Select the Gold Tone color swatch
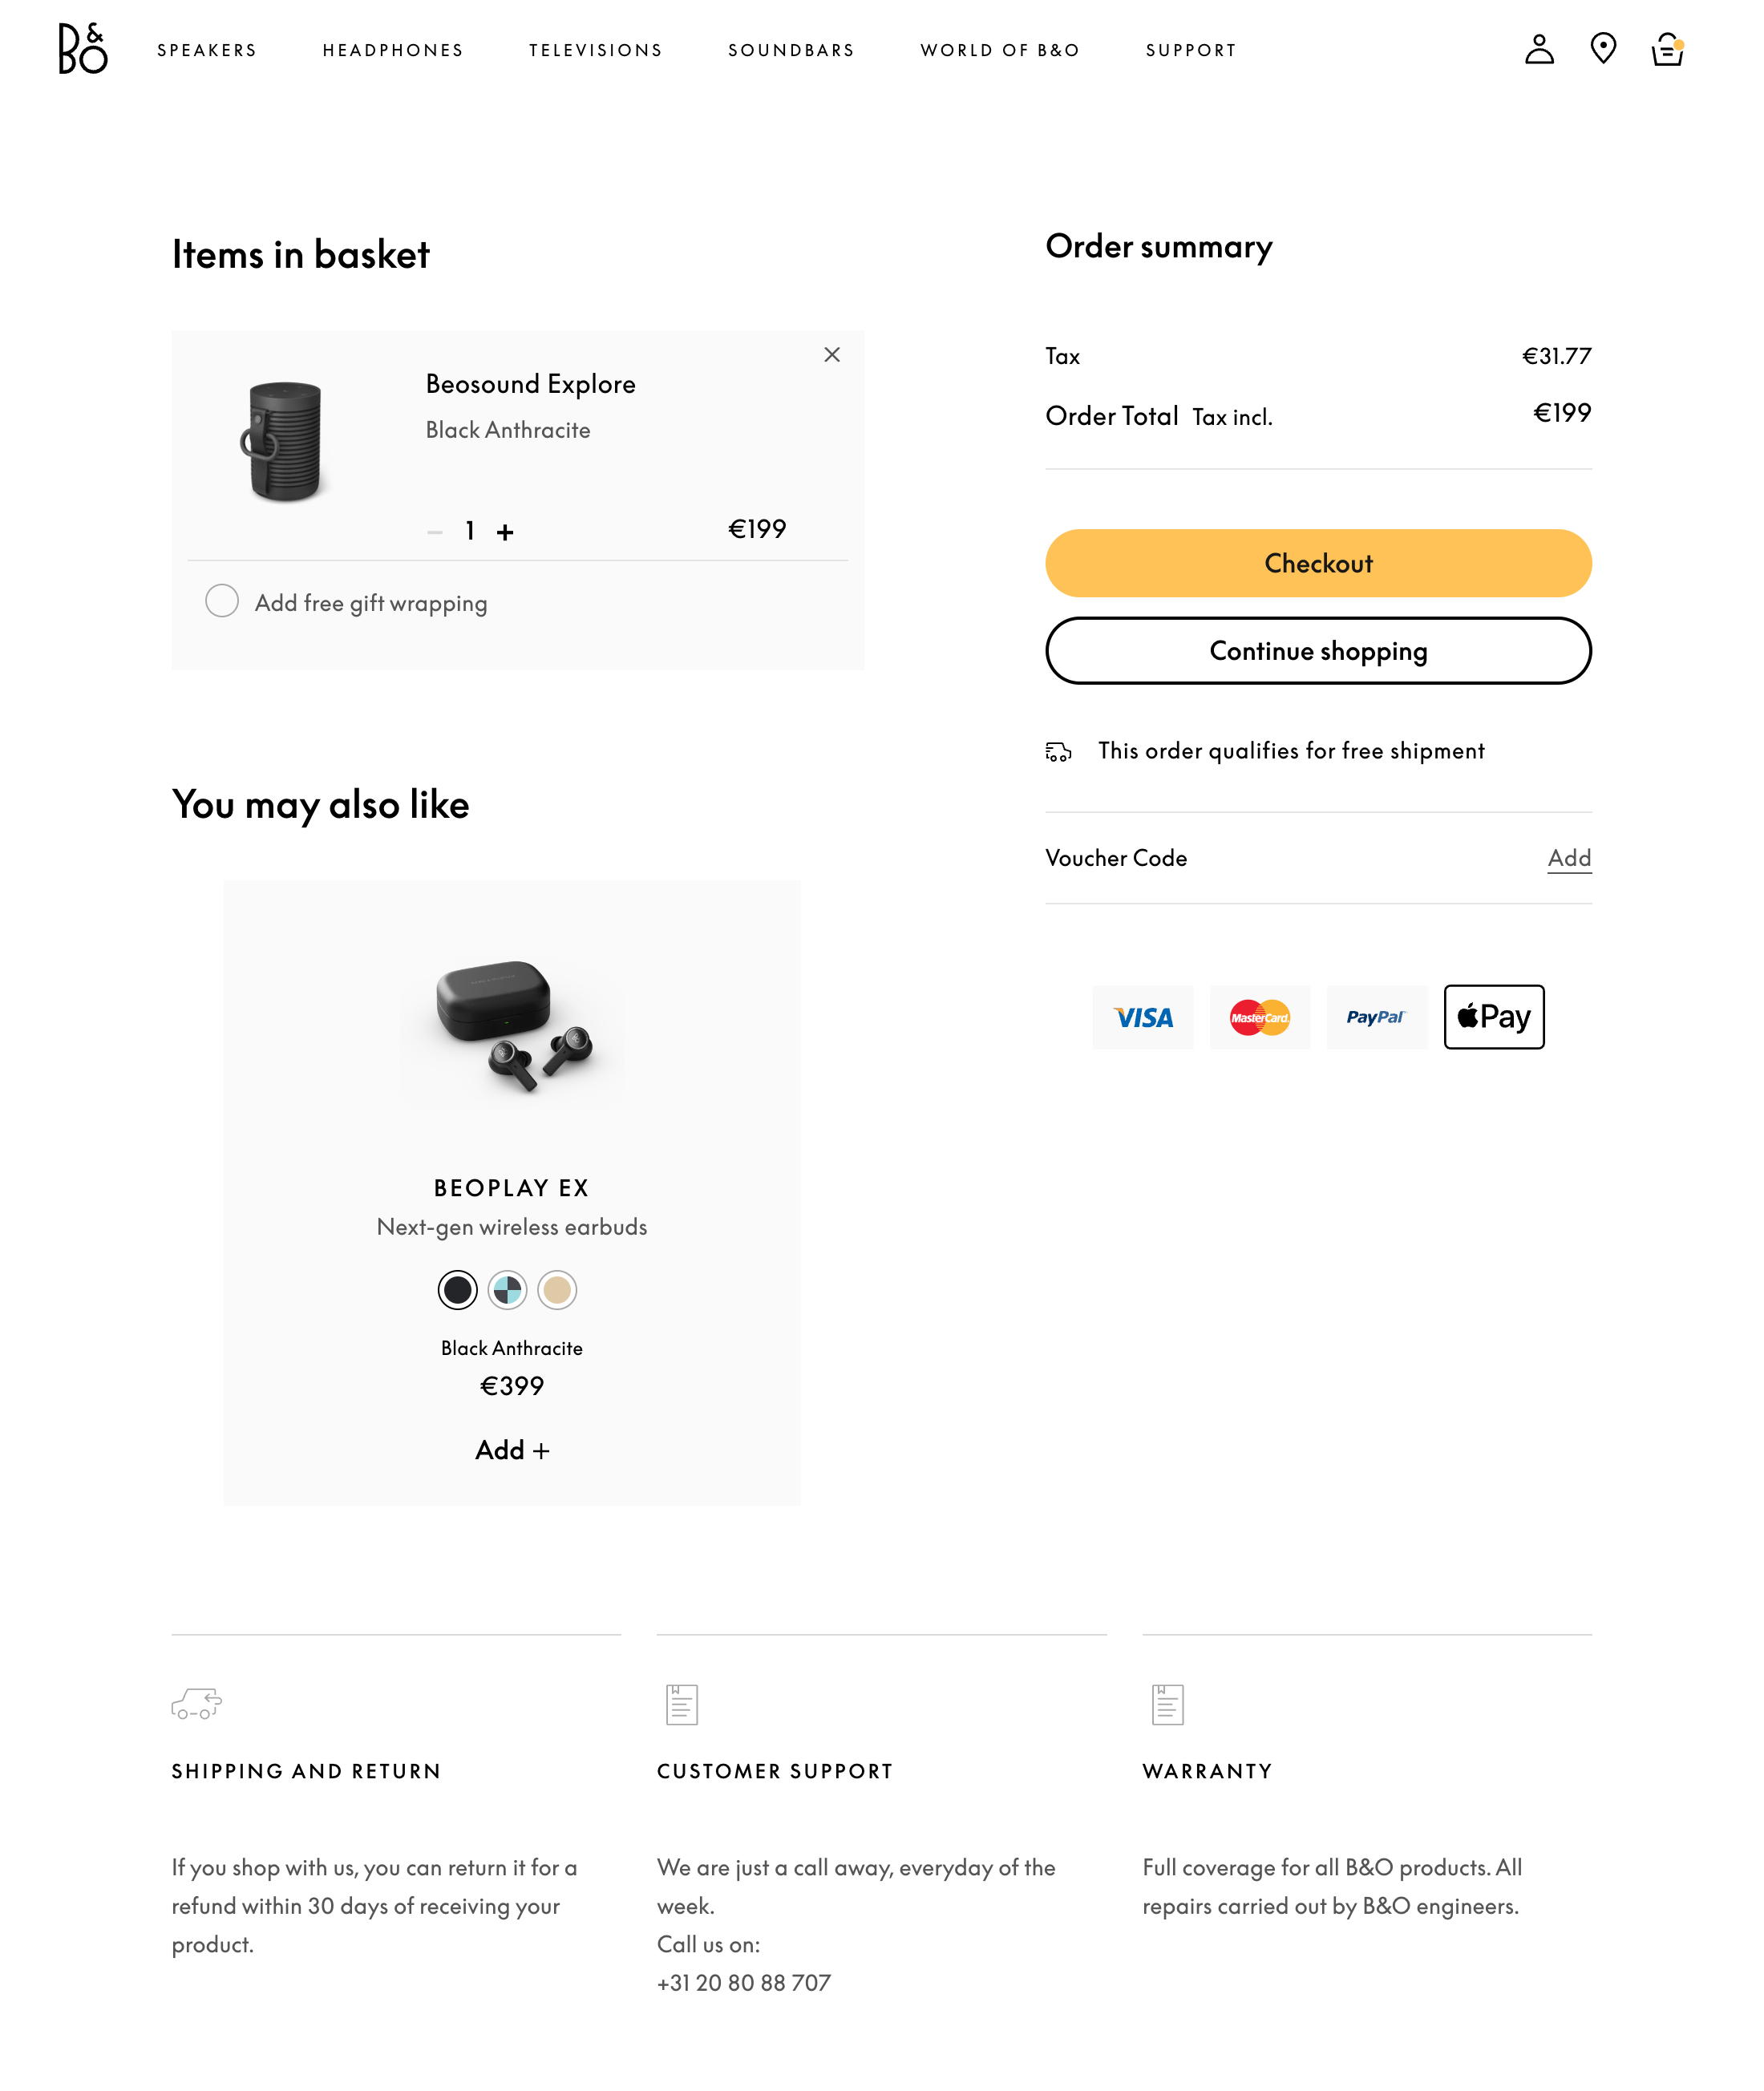Viewport: 1764px width, 2091px height. [x=558, y=1290]
